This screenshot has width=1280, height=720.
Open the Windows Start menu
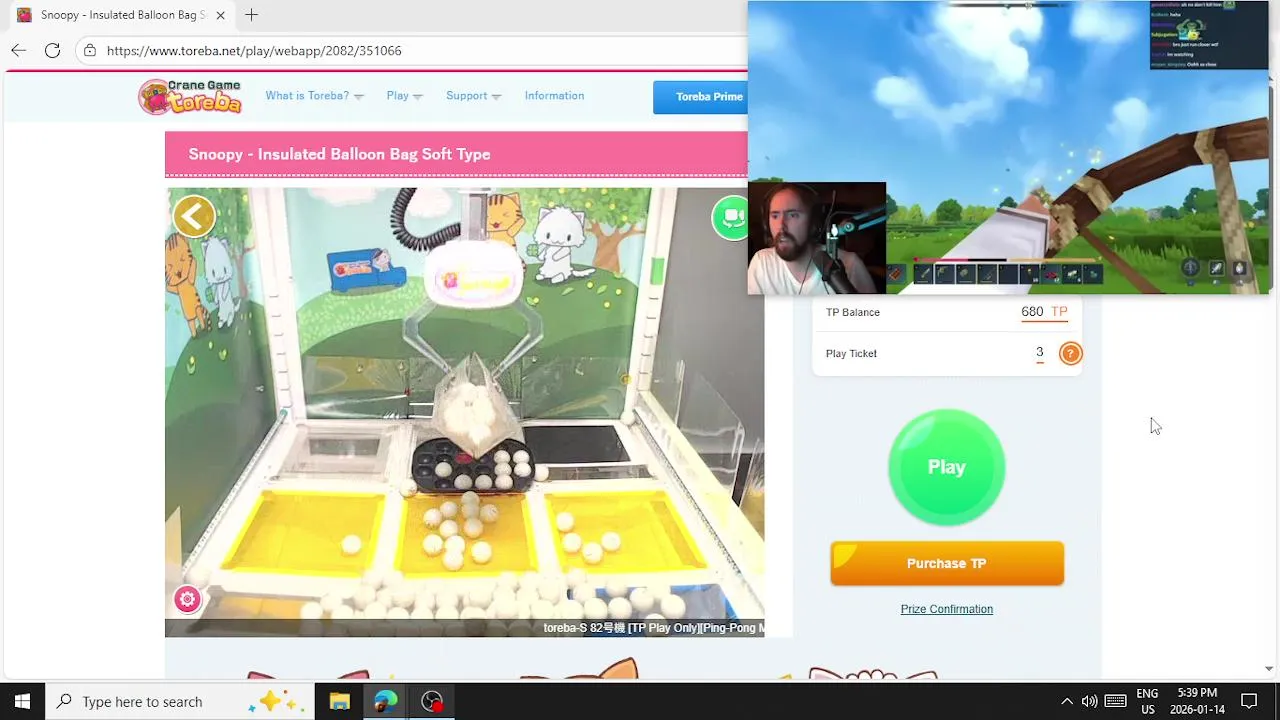(x=22, y=701)
